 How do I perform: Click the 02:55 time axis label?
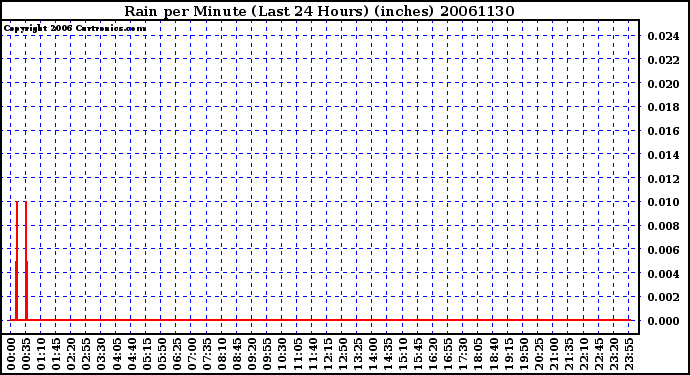(x=87, y=354)
